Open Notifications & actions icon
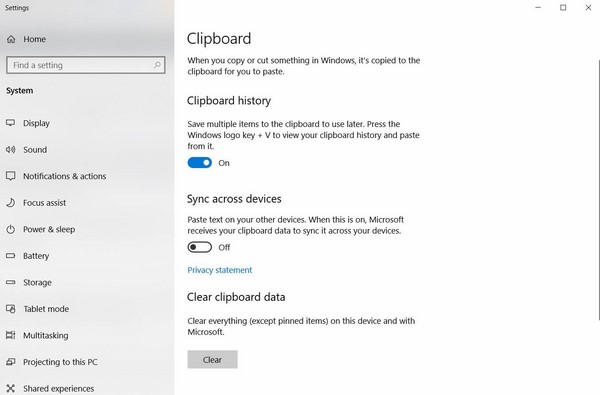The width and height of the screenshot is (600, 395). coord(11,176)
